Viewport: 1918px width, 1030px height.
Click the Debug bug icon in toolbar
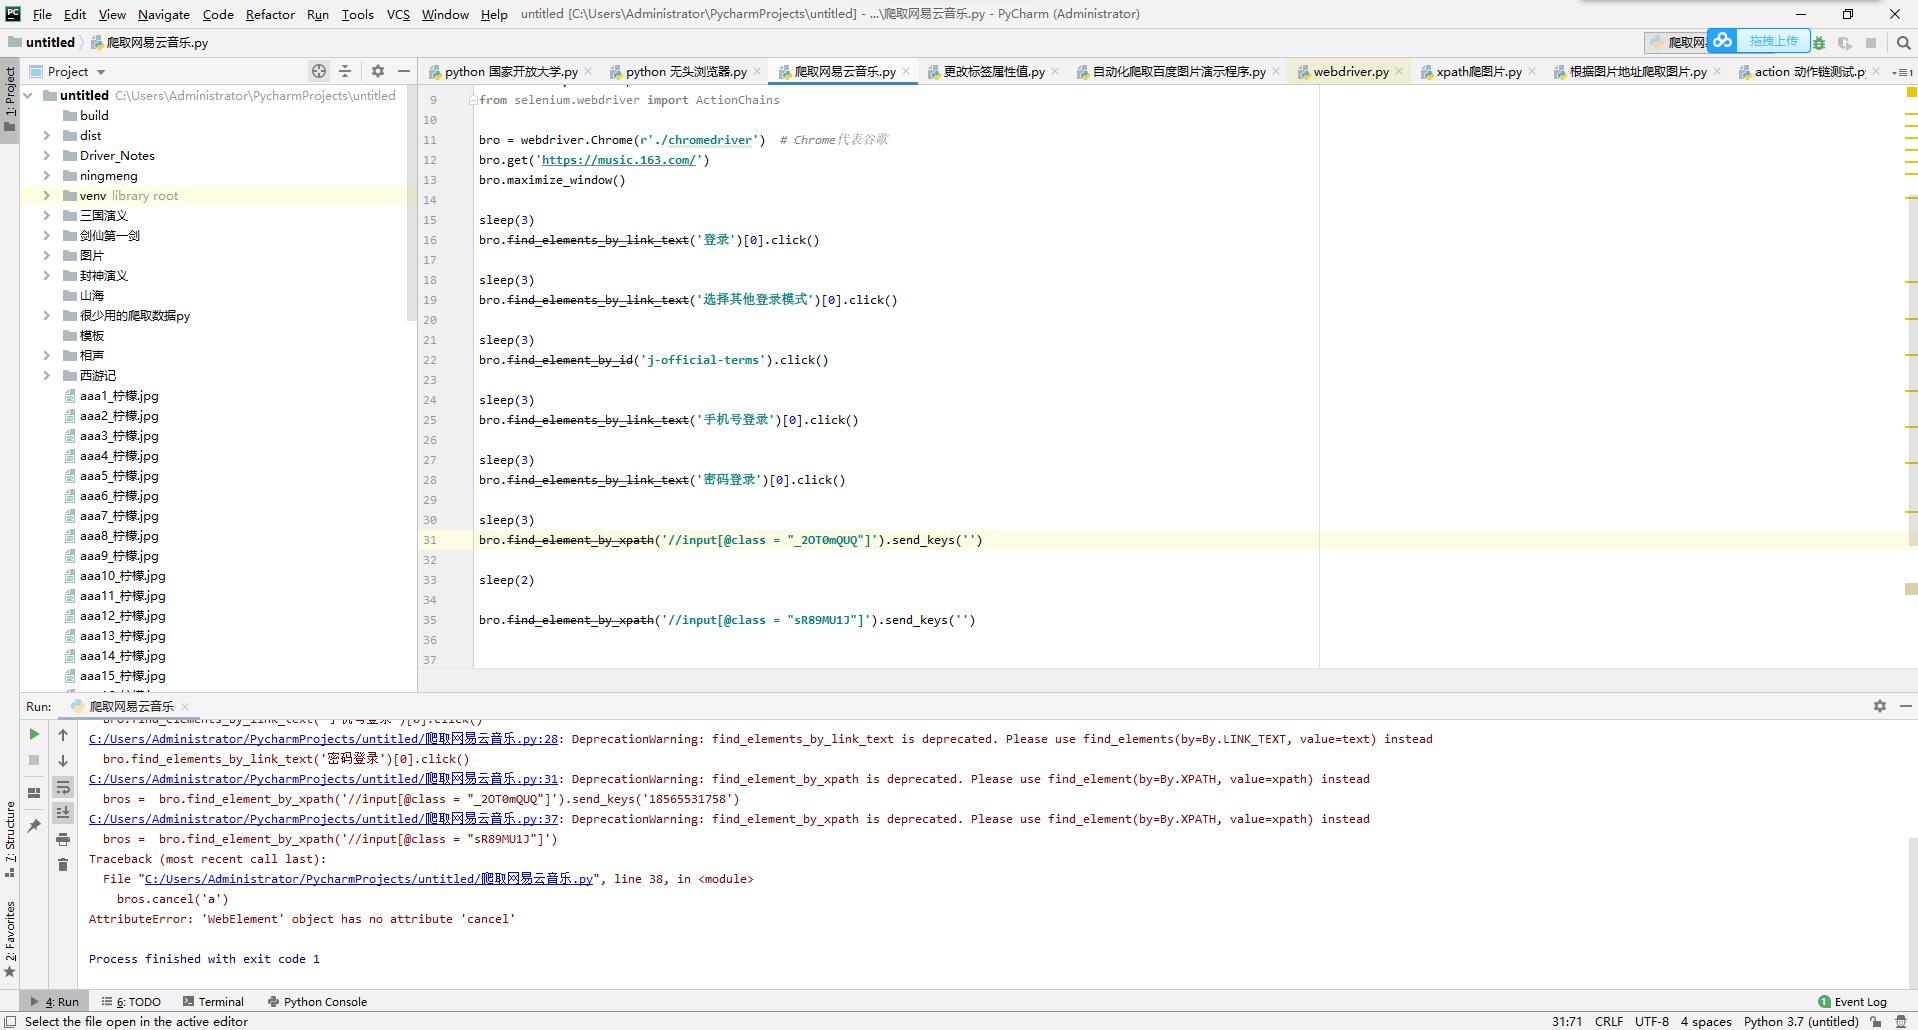1819,43
